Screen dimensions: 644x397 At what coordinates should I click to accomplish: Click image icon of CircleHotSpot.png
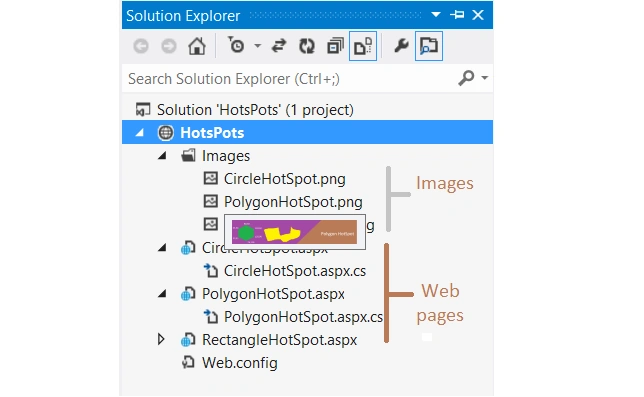click(211, 178)
